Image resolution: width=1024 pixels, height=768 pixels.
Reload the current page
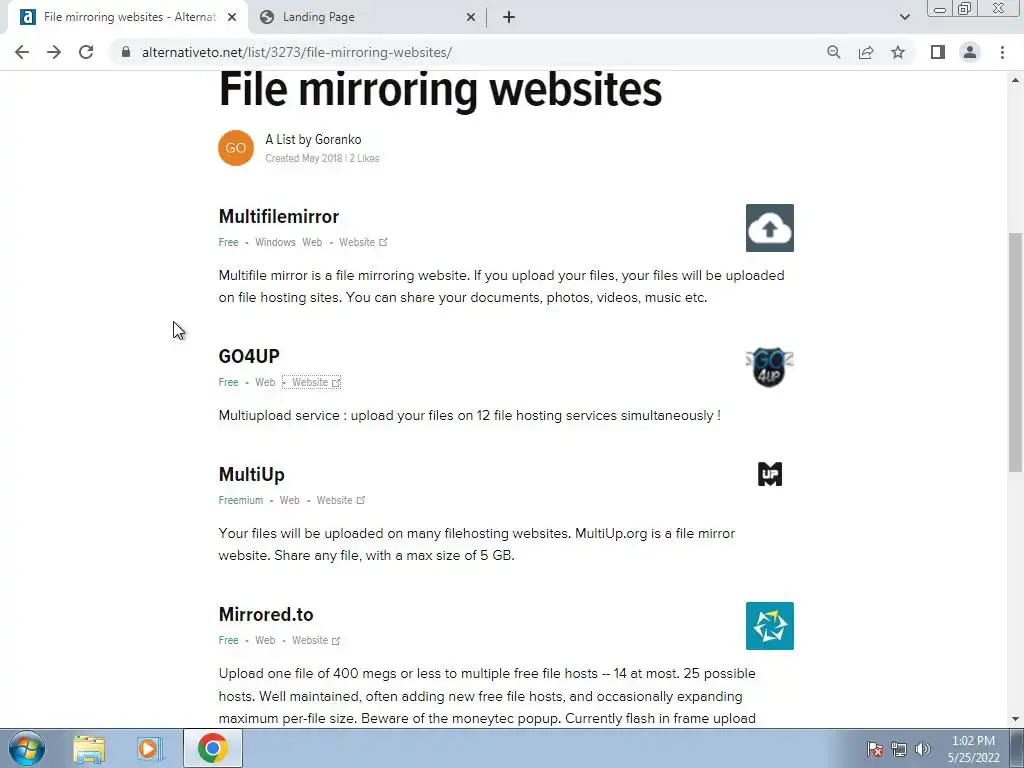(86, 52)
